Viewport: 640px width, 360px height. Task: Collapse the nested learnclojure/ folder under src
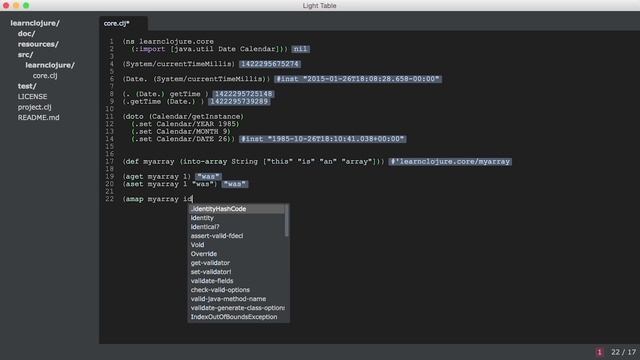[x=50, y=65]
